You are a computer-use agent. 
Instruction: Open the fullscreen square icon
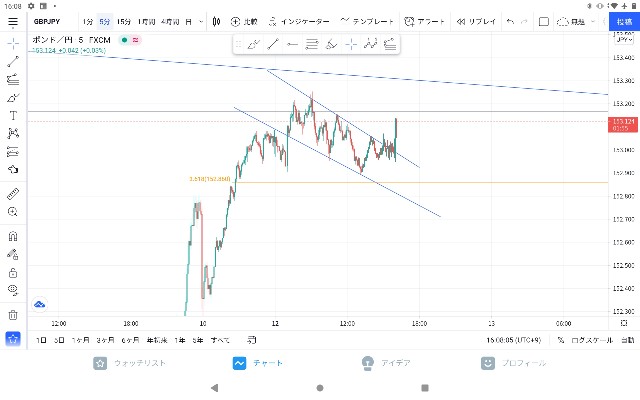coord(544,22)
